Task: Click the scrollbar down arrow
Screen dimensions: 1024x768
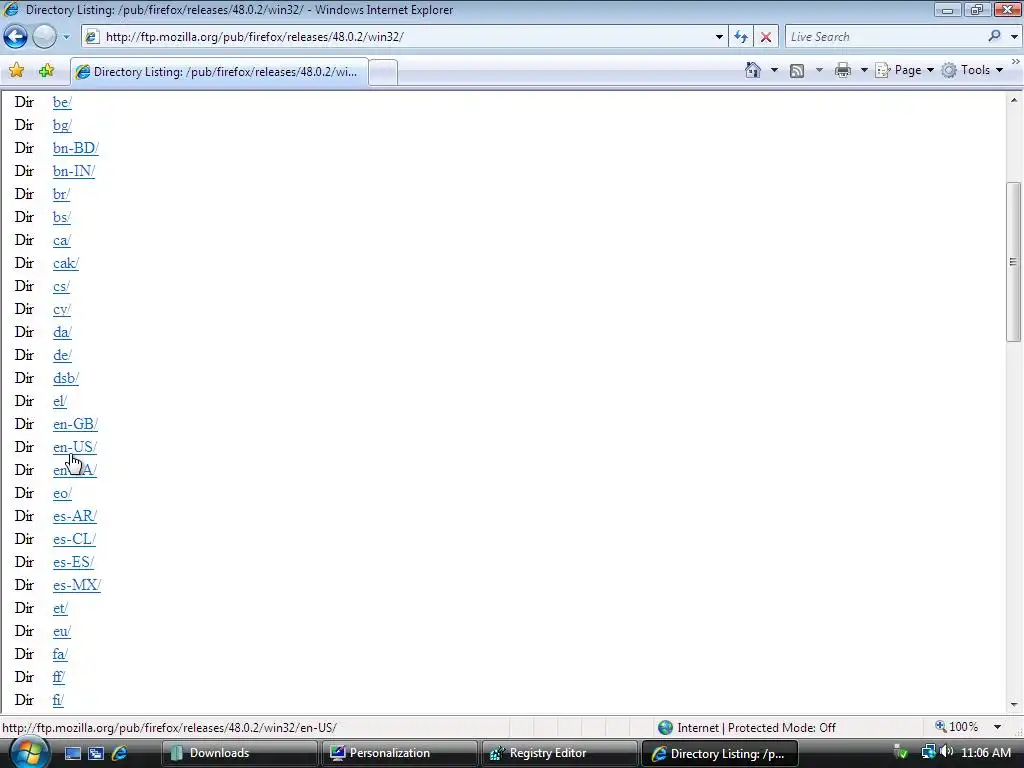Action: [x=1014, y=705]
